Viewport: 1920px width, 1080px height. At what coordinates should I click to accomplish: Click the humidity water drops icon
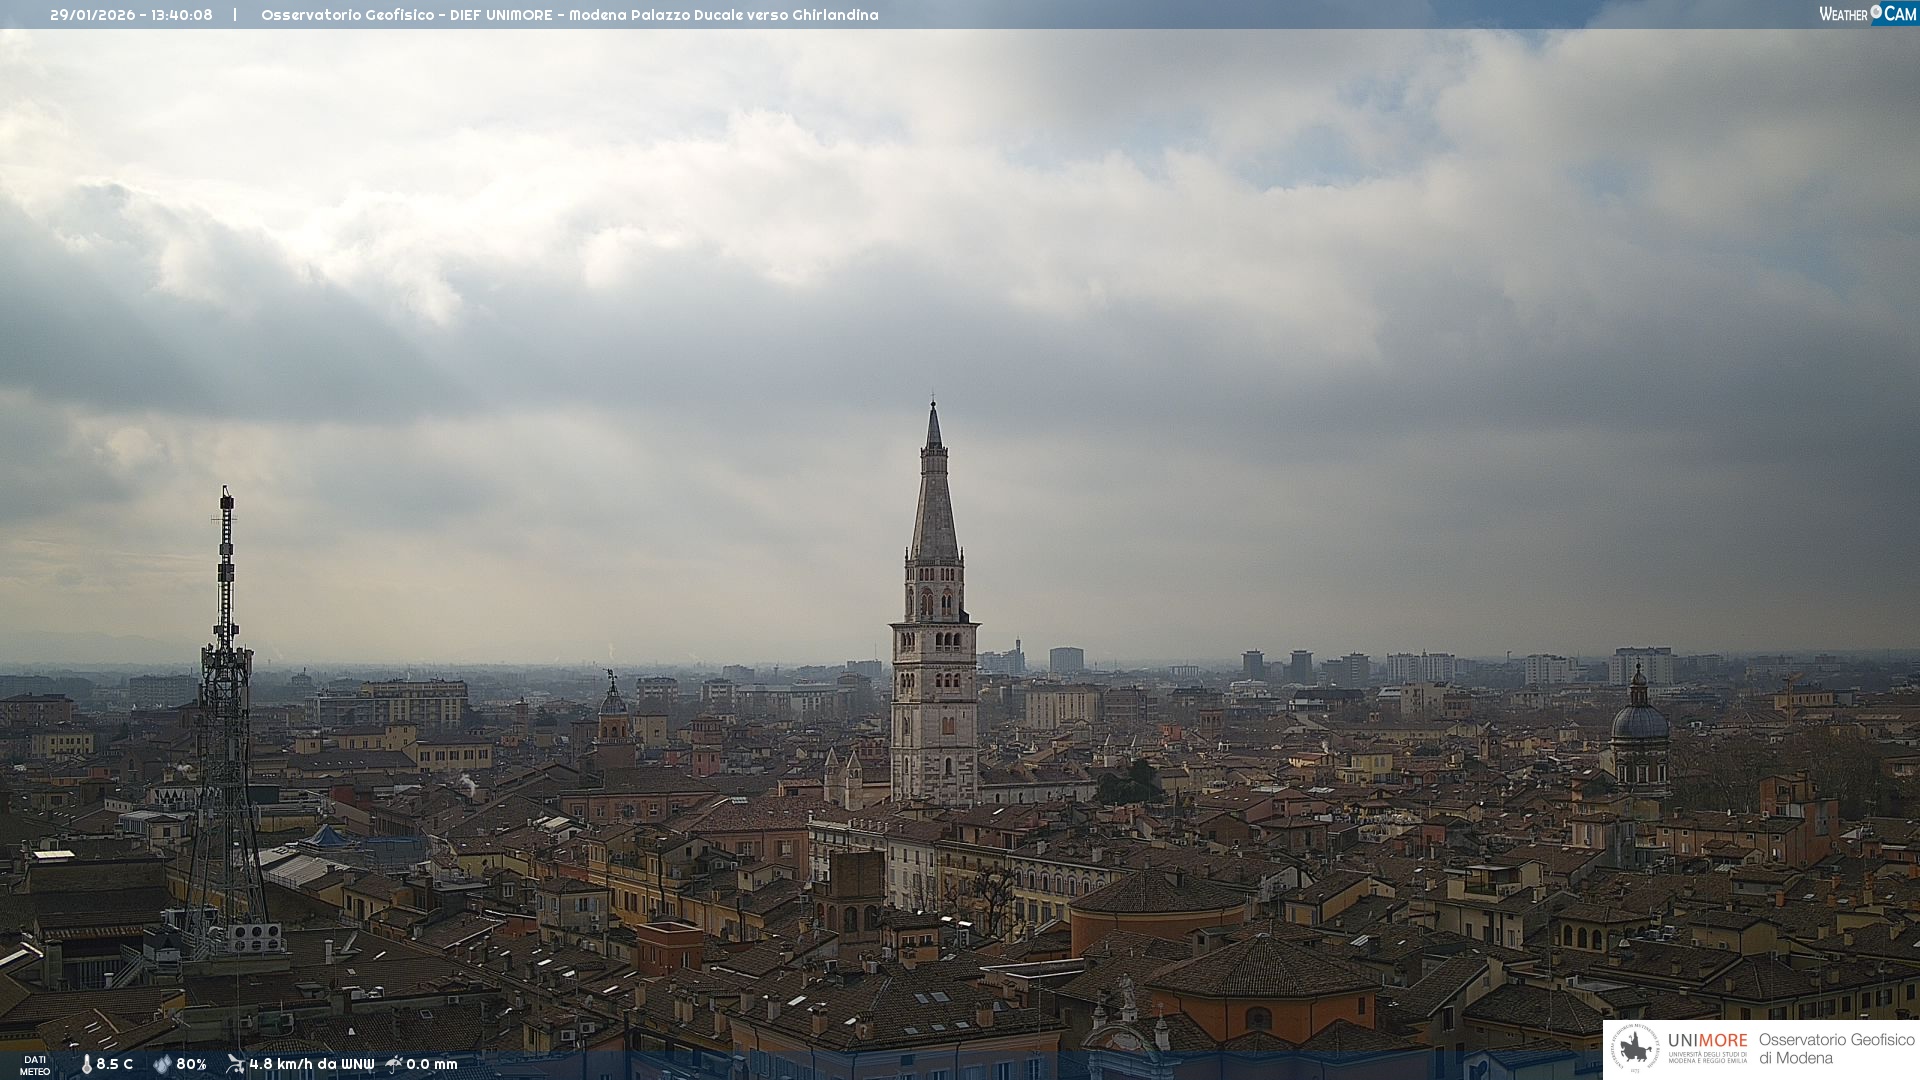(x=162, y=1064)
